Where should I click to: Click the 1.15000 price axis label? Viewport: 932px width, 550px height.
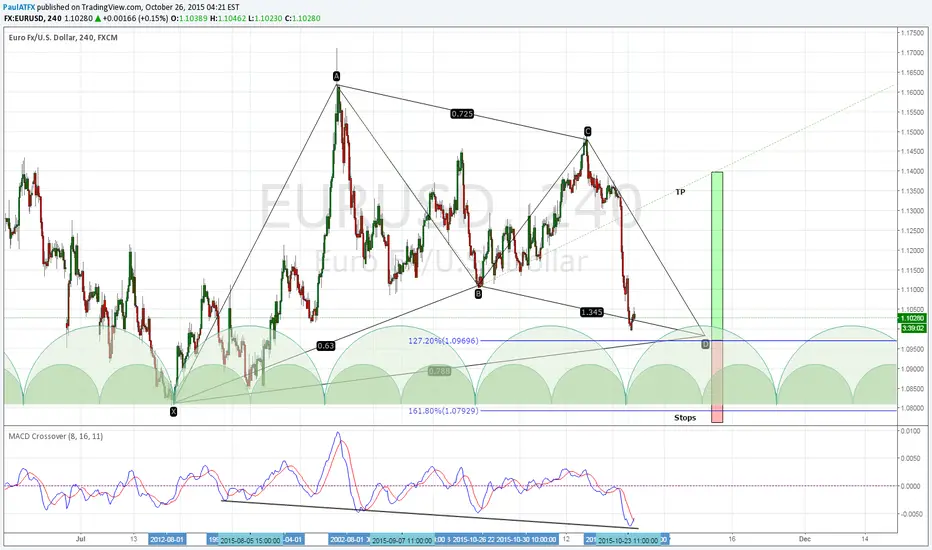pyautogui.click(x=912, y=132)
